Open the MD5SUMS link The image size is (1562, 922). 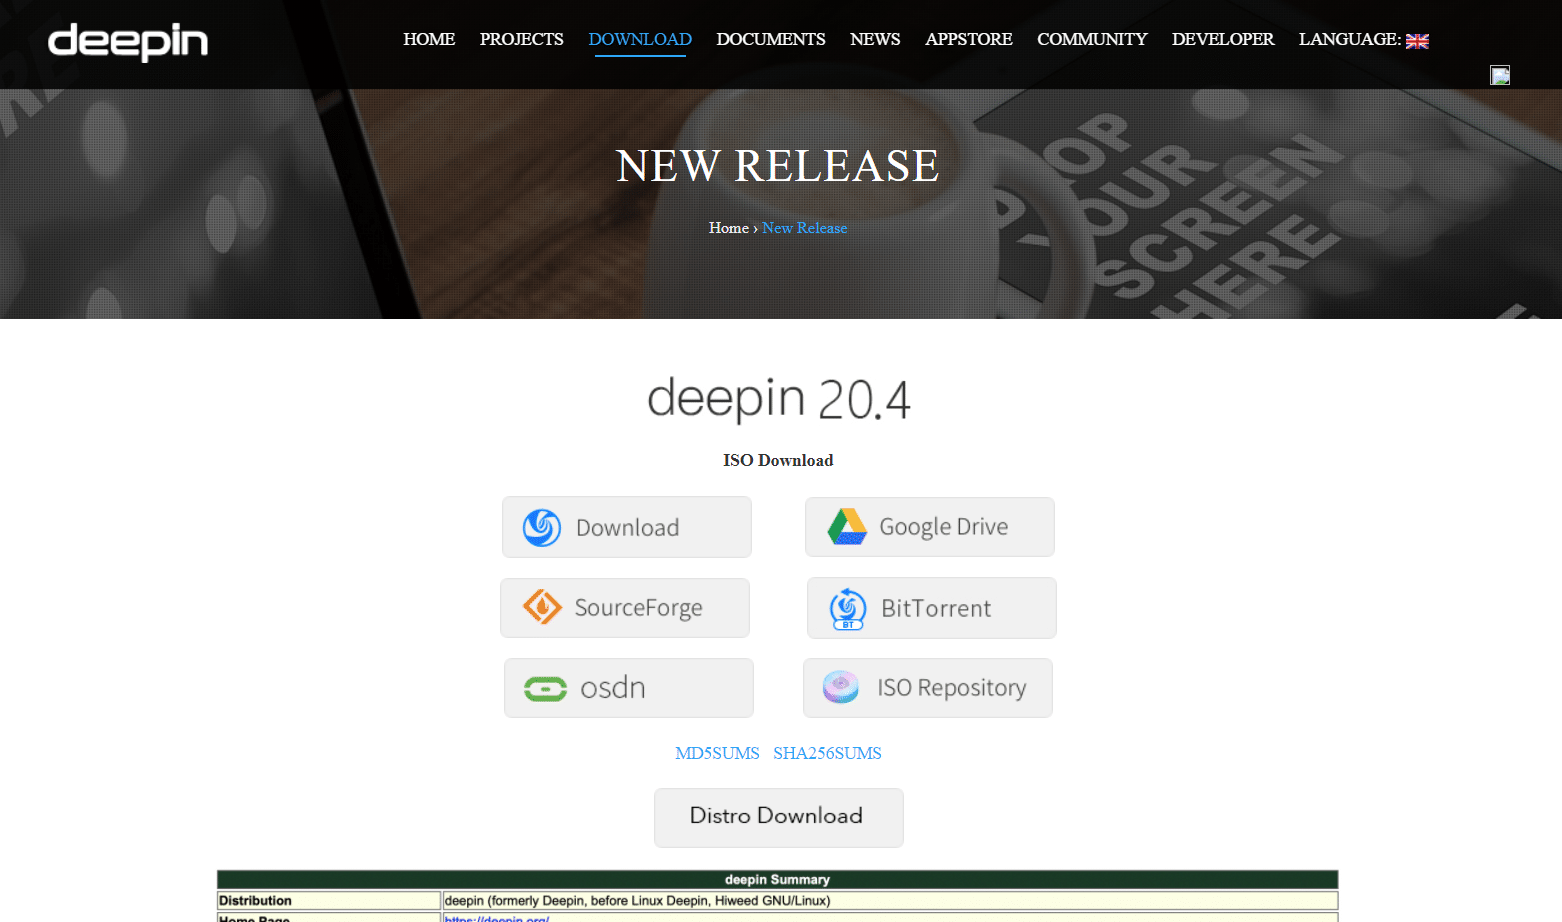coord(717,753)
